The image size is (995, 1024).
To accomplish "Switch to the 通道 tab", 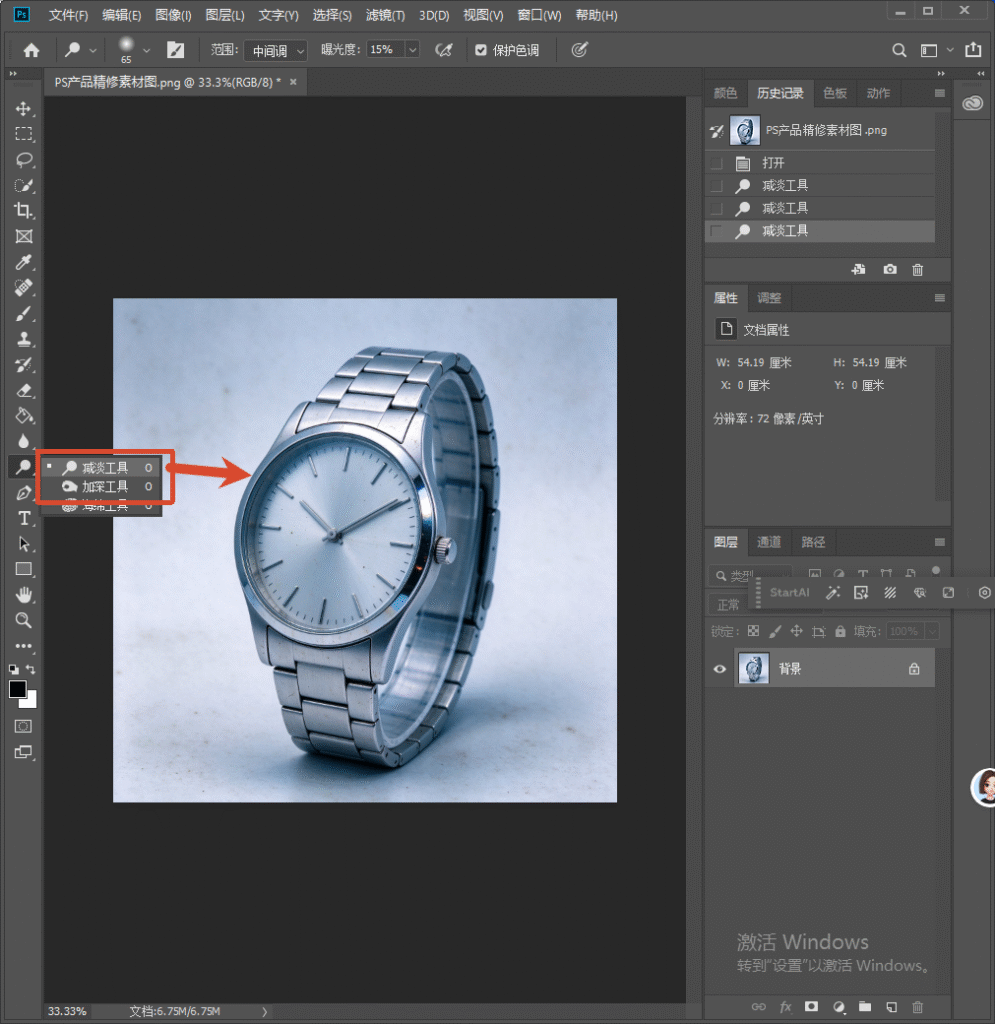I will (768, 541).
